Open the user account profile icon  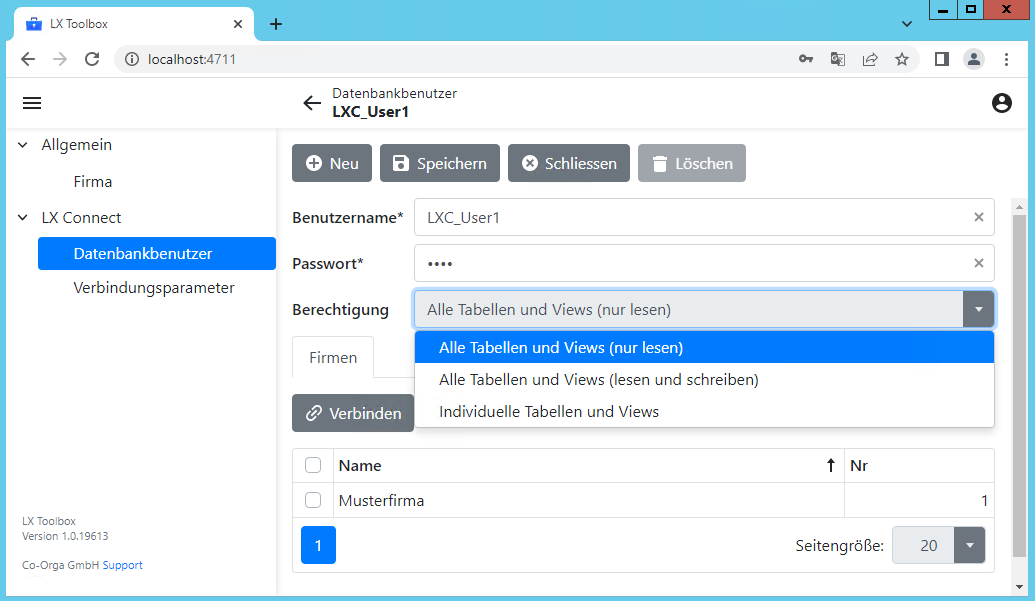(1001, 103)
